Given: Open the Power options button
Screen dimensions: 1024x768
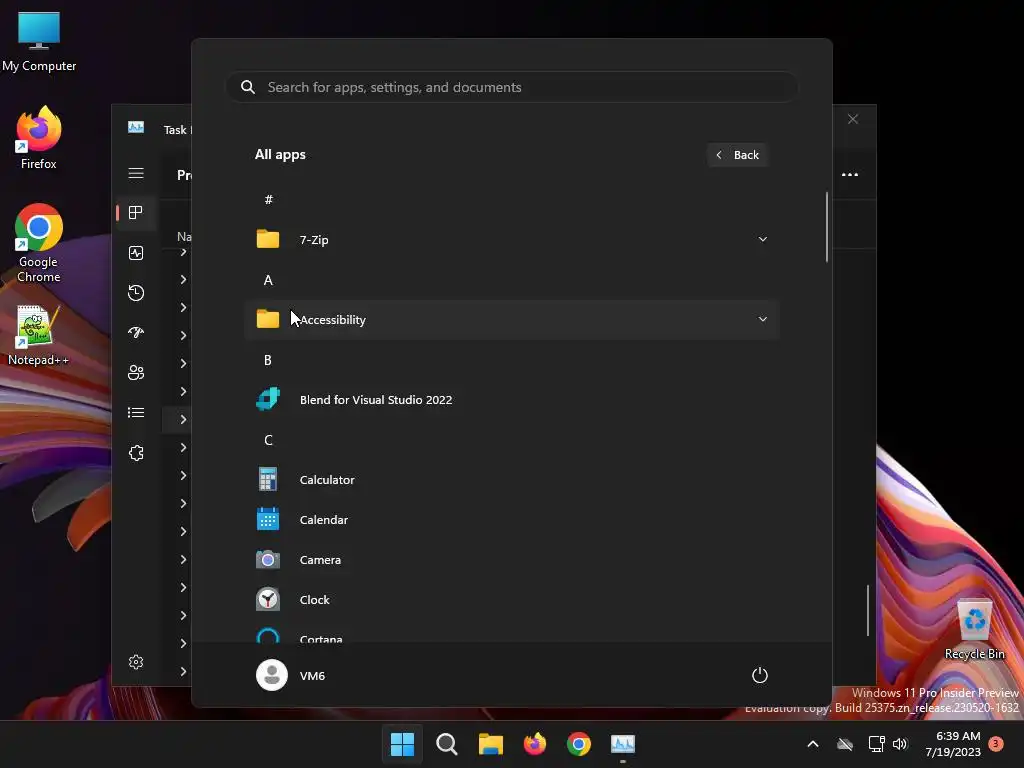Looking at the screenshot, I should (x=760, y=675).
